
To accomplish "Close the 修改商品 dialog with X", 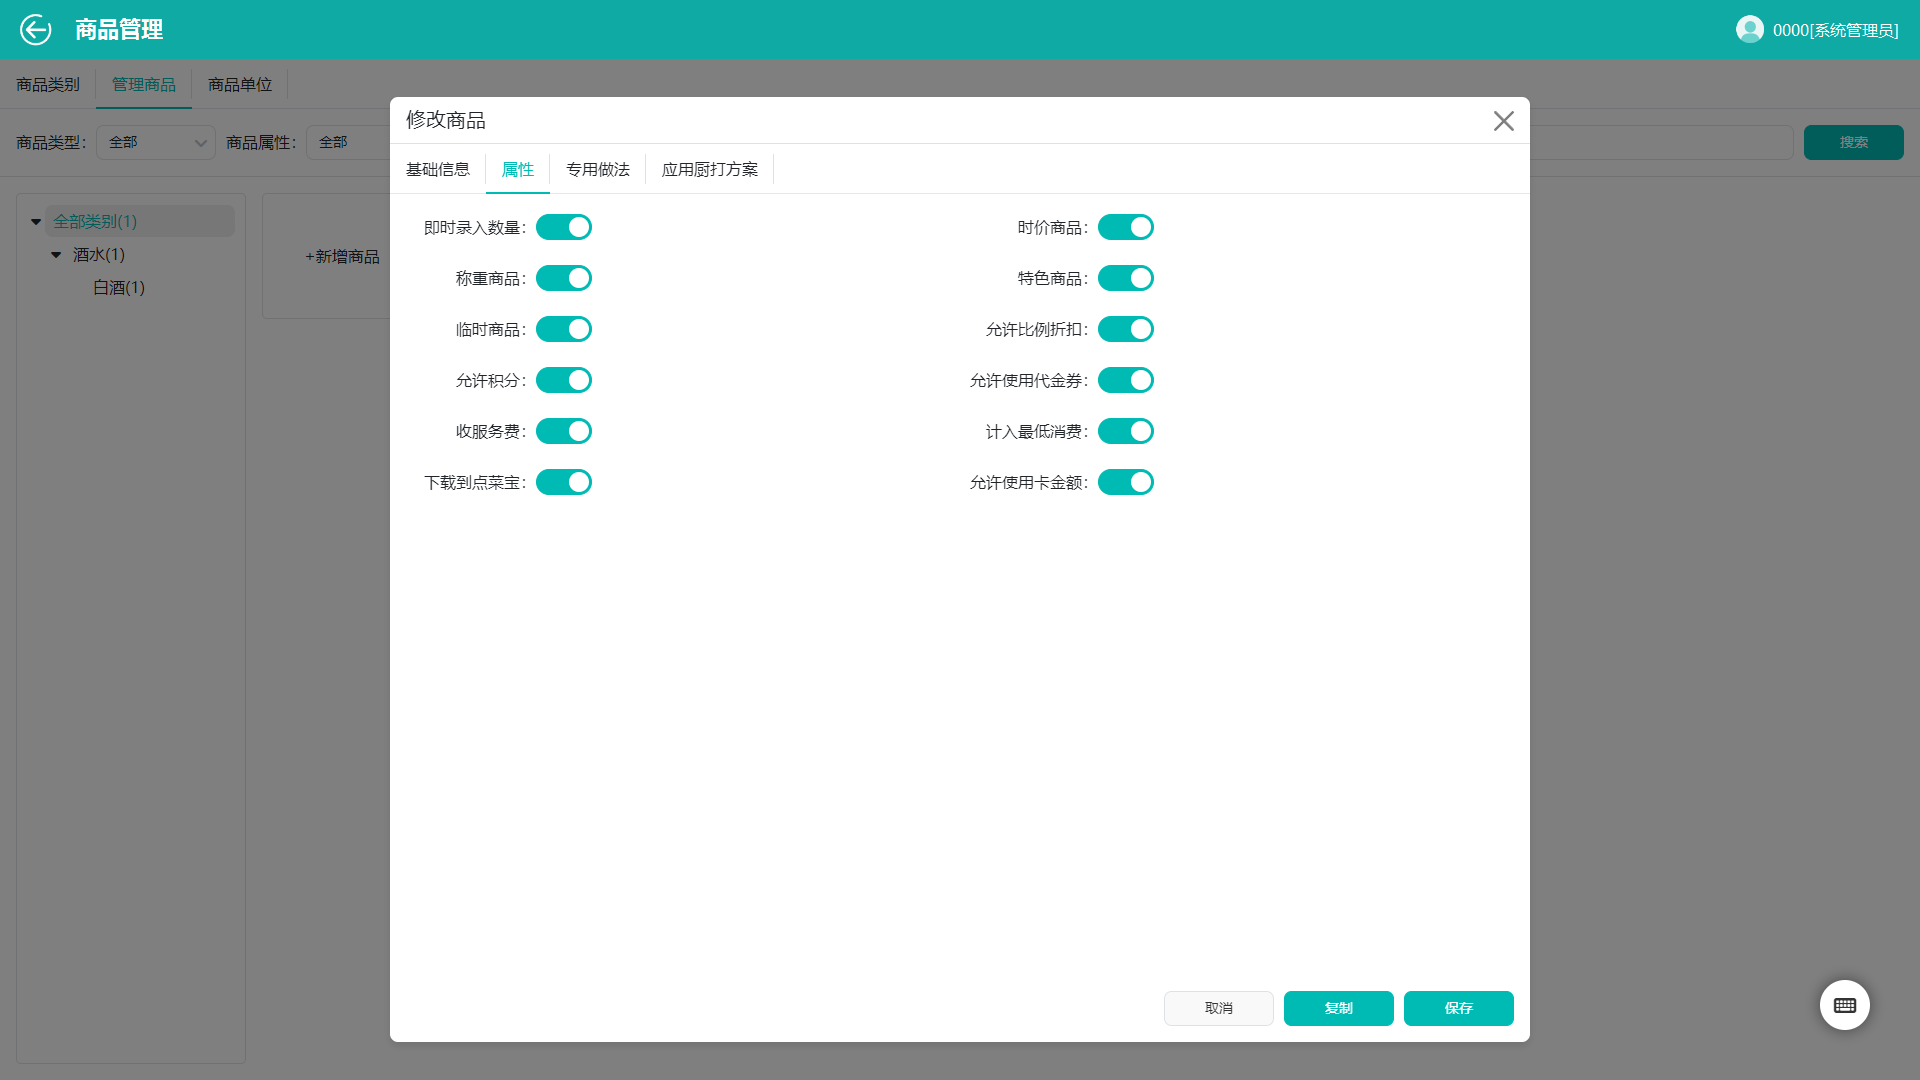I will [x=1504, y=121].
